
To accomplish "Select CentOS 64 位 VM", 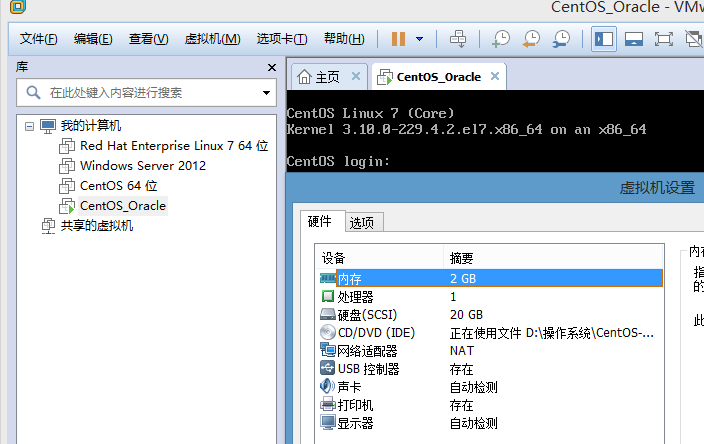I will pos(119,186).
